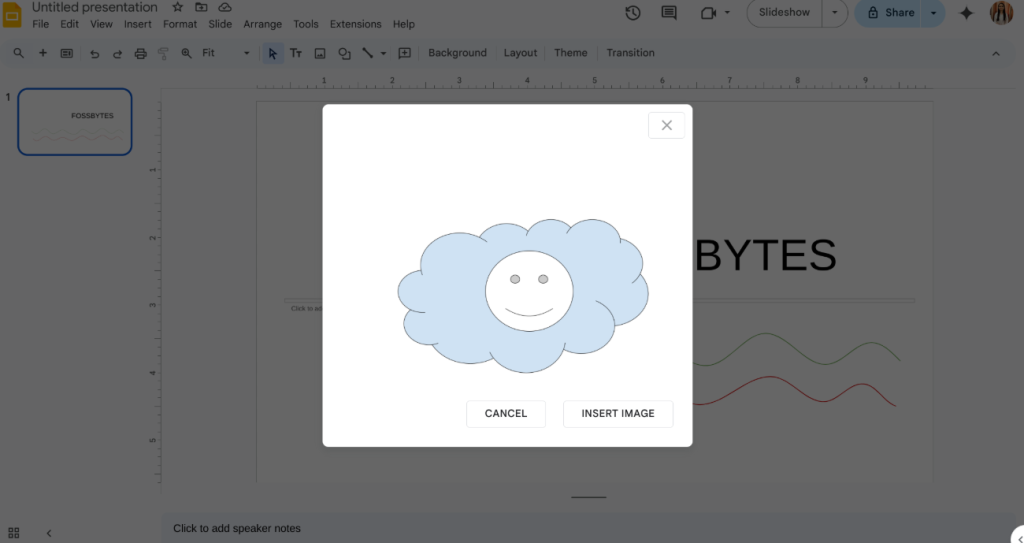
Task: Collapse the toolbar with the chevron
Action: 995,53
